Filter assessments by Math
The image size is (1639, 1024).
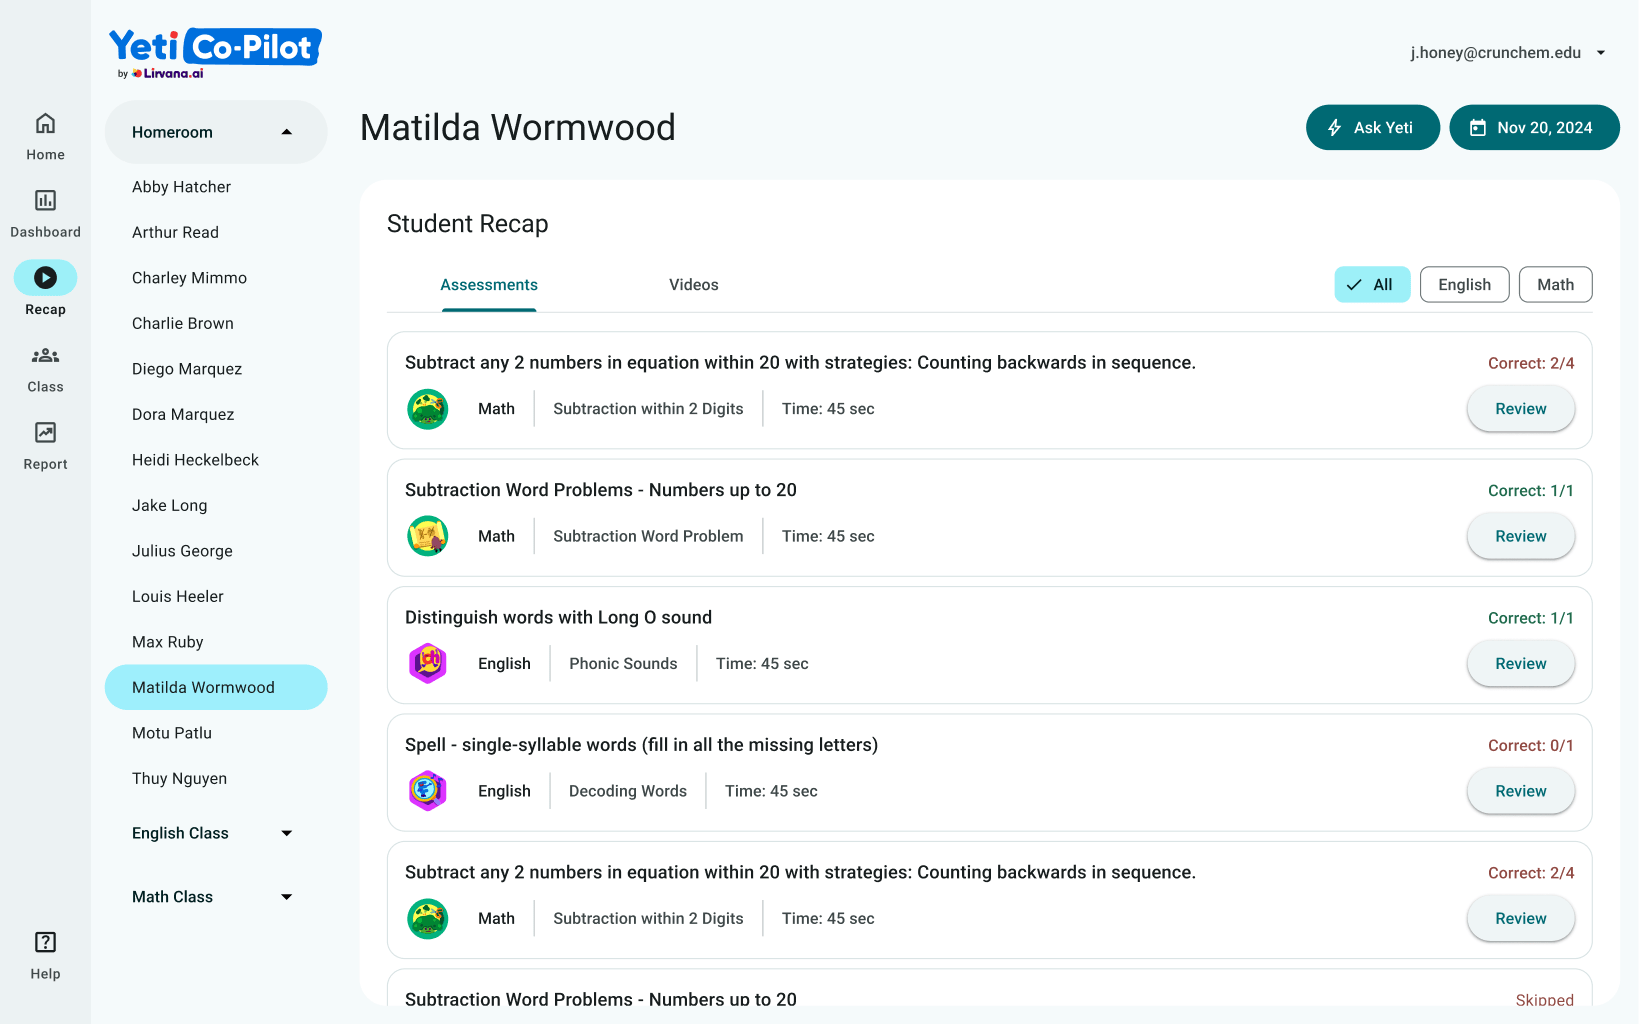pos(1555,285)
